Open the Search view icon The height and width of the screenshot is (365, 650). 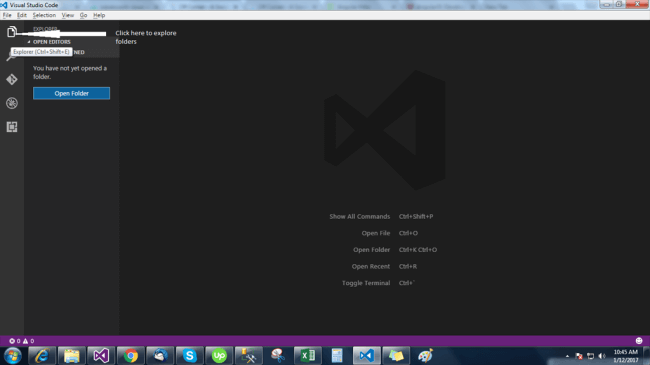tap(11, 56)
